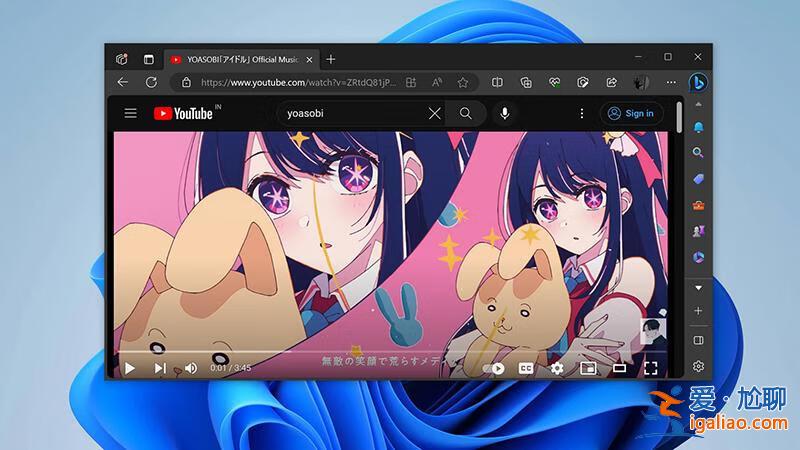Toggle theater mode

[619, 368]
